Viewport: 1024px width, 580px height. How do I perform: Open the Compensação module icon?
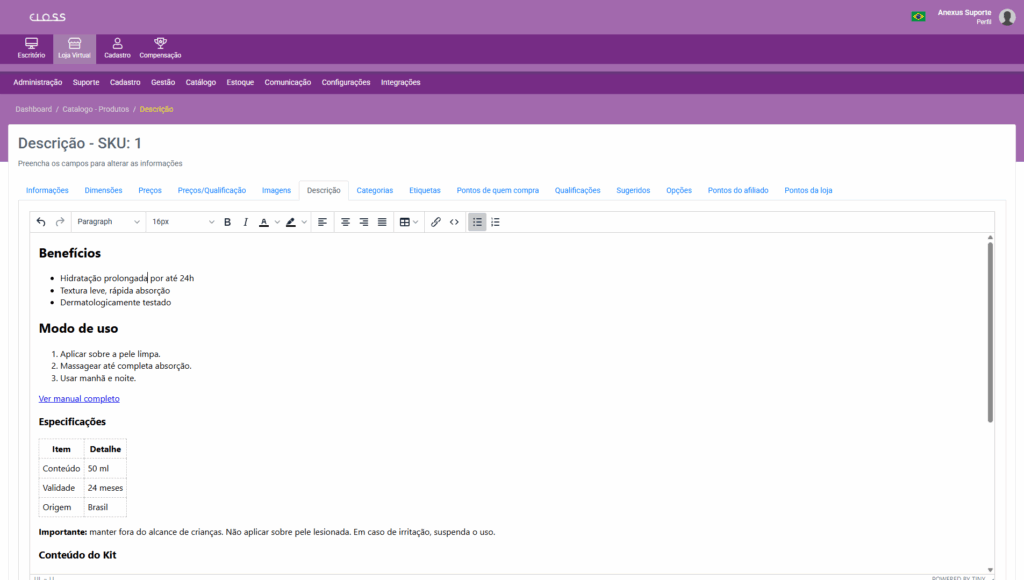tap(160, 48)
